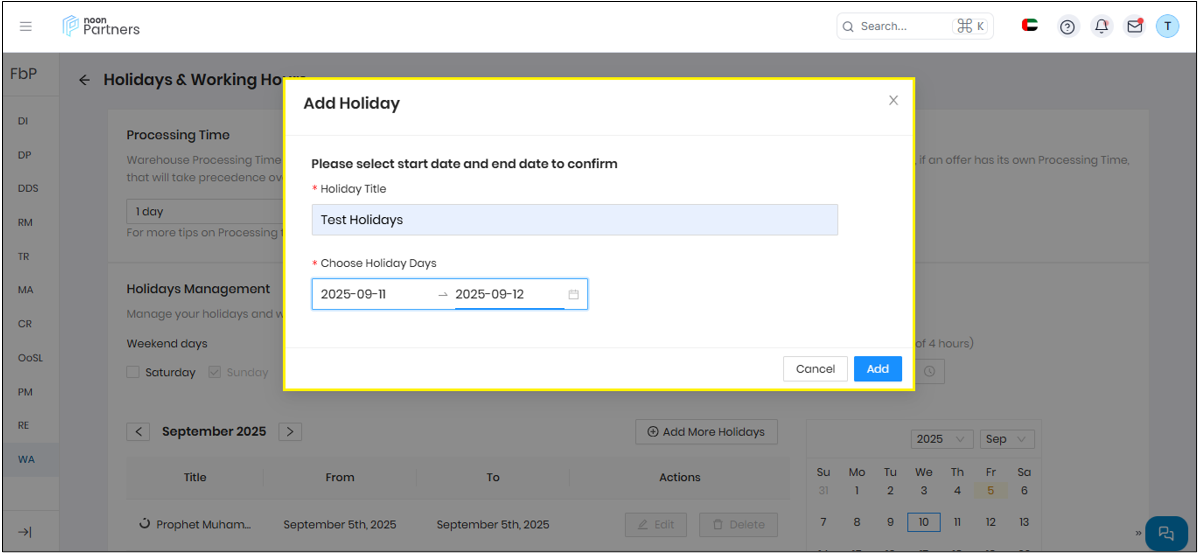Click the calendar icon in date range

574,295
